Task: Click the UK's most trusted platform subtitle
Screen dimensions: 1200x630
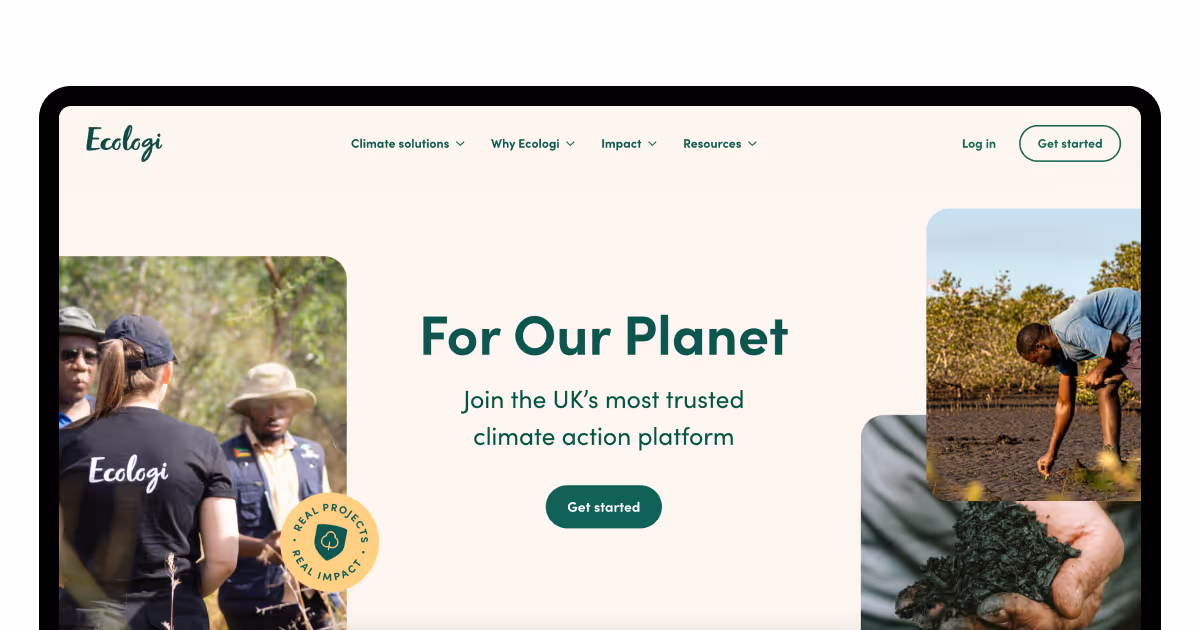Action: coord(604,418)
